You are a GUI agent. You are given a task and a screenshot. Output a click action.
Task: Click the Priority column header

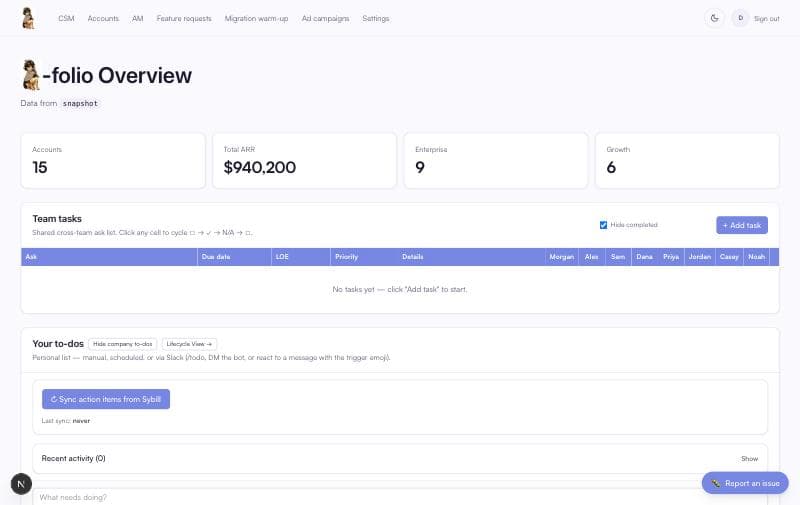click(364, 257)
